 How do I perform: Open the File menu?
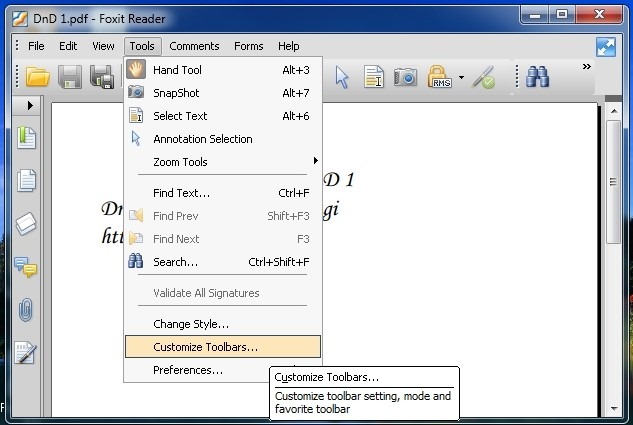(x=36, y=46)
